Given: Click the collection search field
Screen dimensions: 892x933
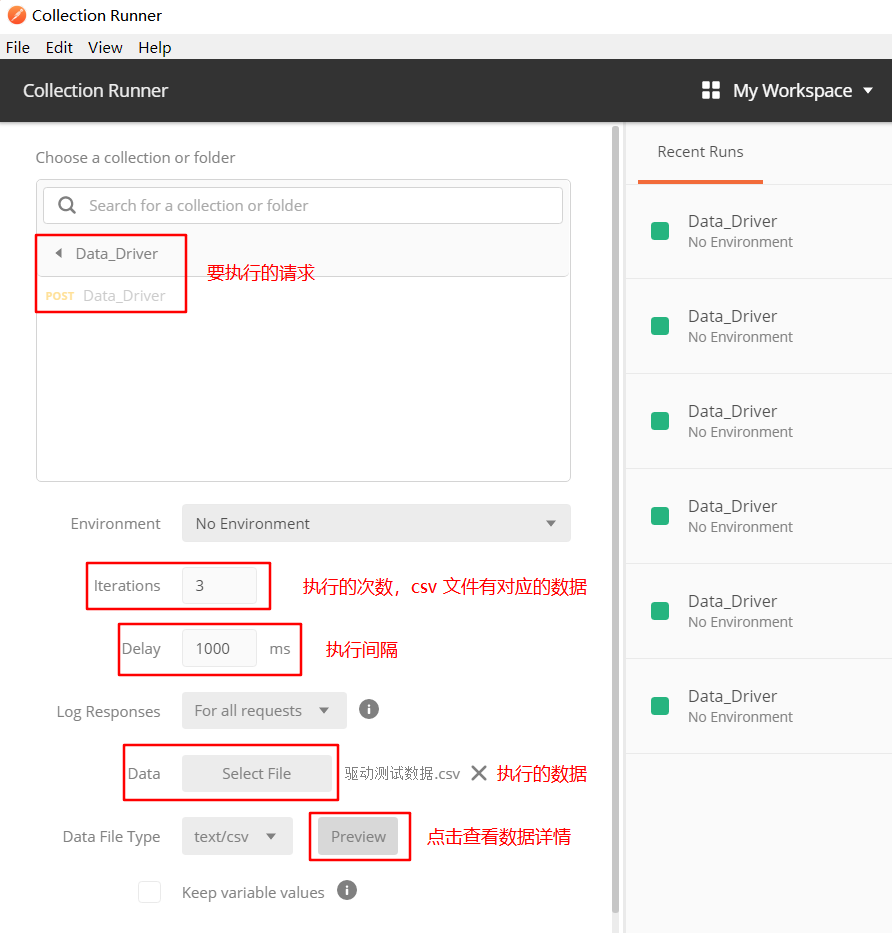Looking at the screenshot, I should coord(303,205).
